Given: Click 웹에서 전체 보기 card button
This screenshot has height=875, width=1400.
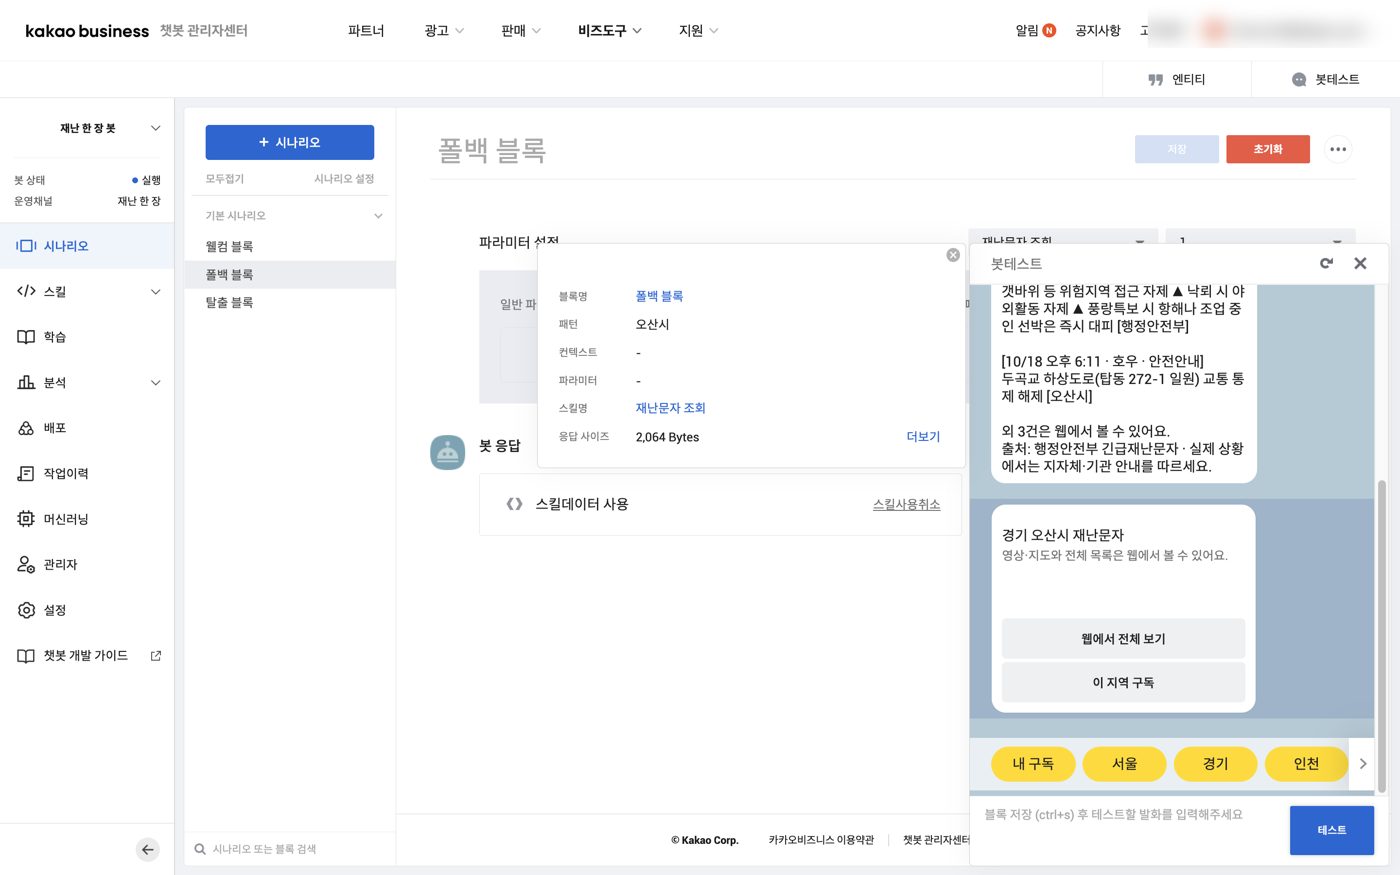Looking at the screenshot, I should pyautogui.click(x=1123, y=638).
